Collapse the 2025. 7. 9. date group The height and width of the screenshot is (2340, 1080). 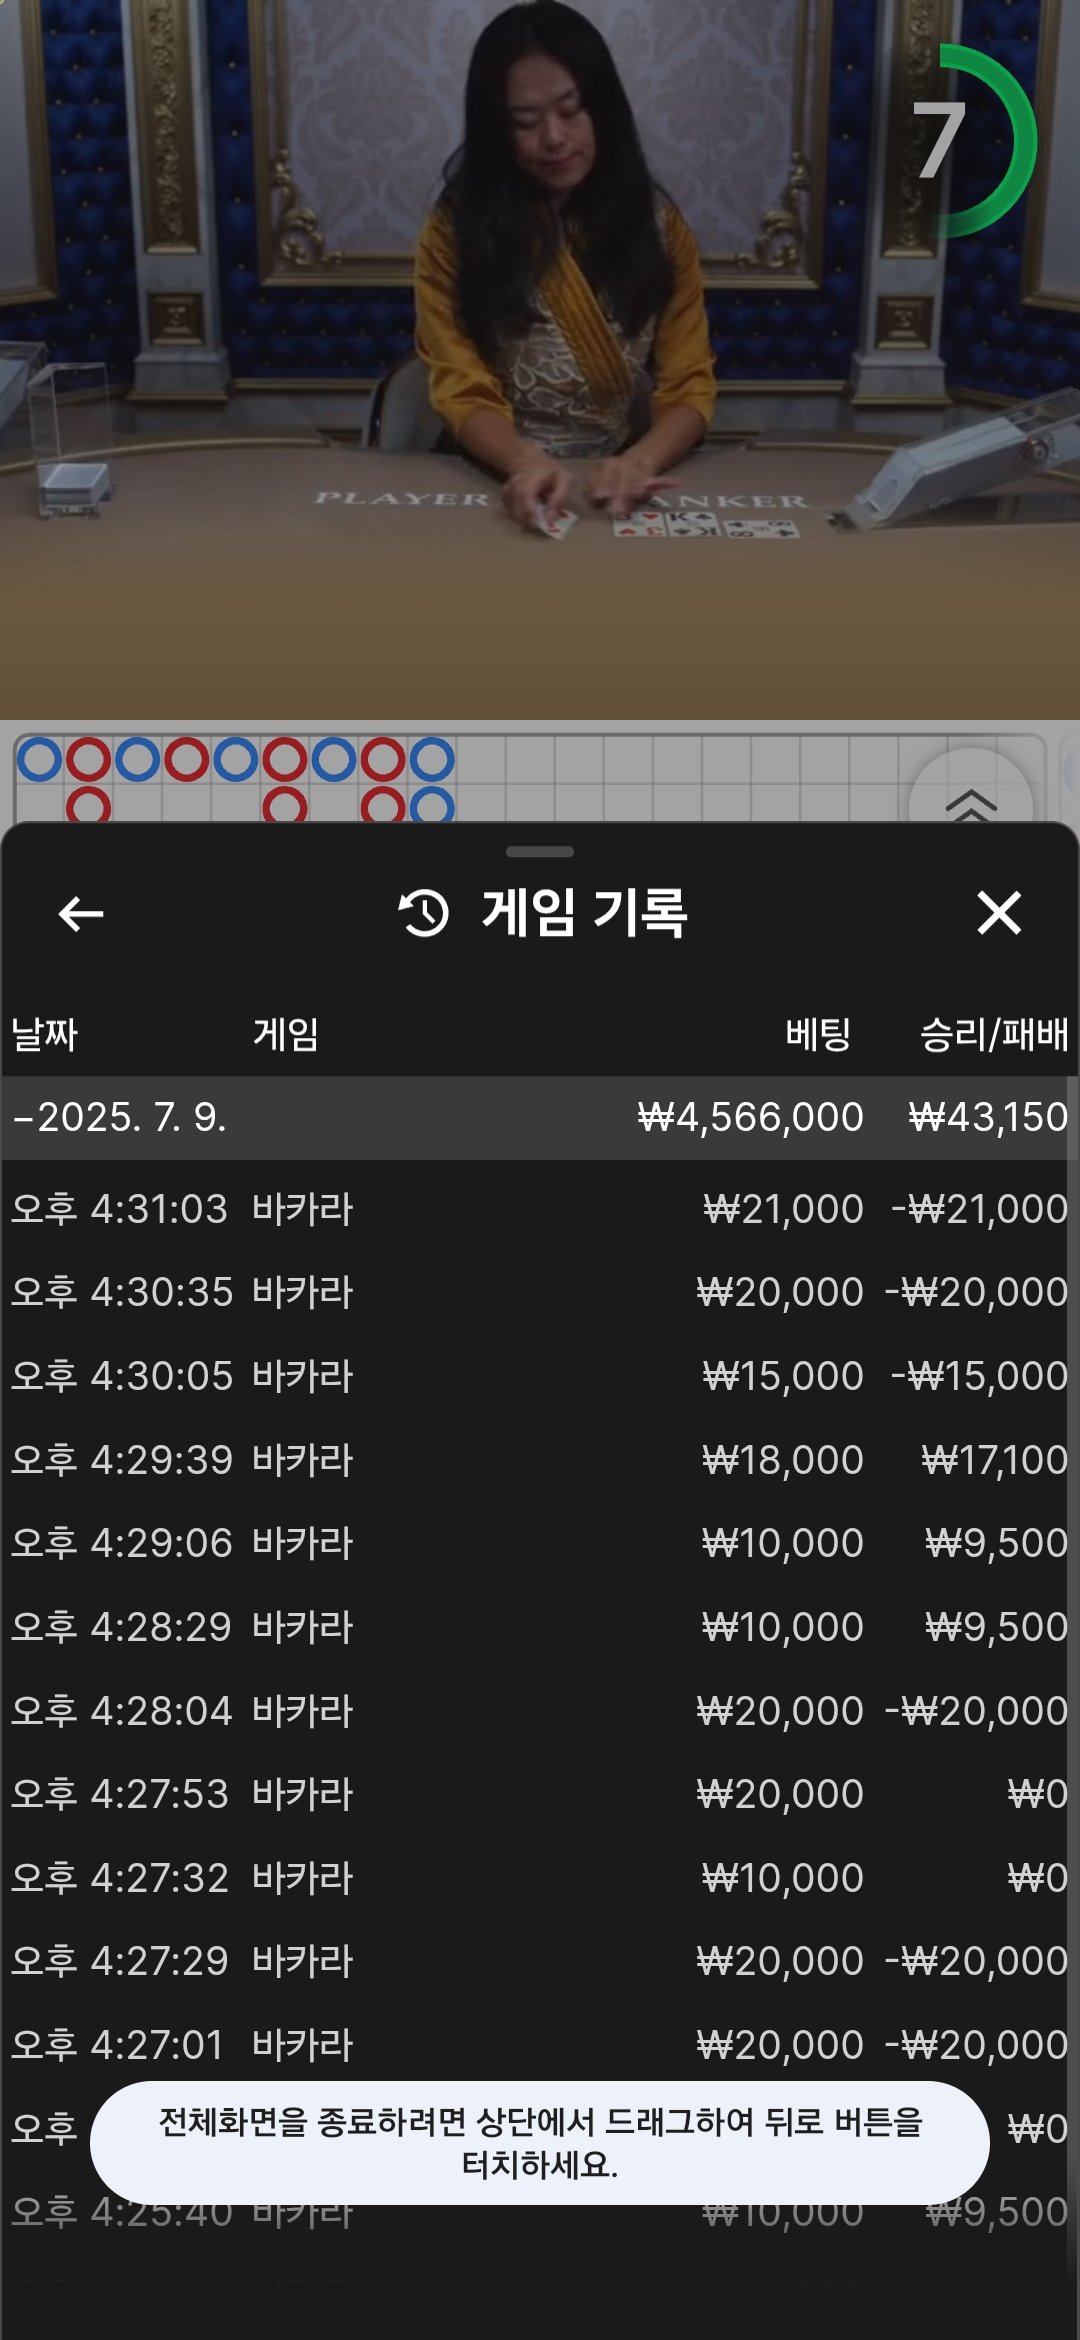(x=120, y=1117)
